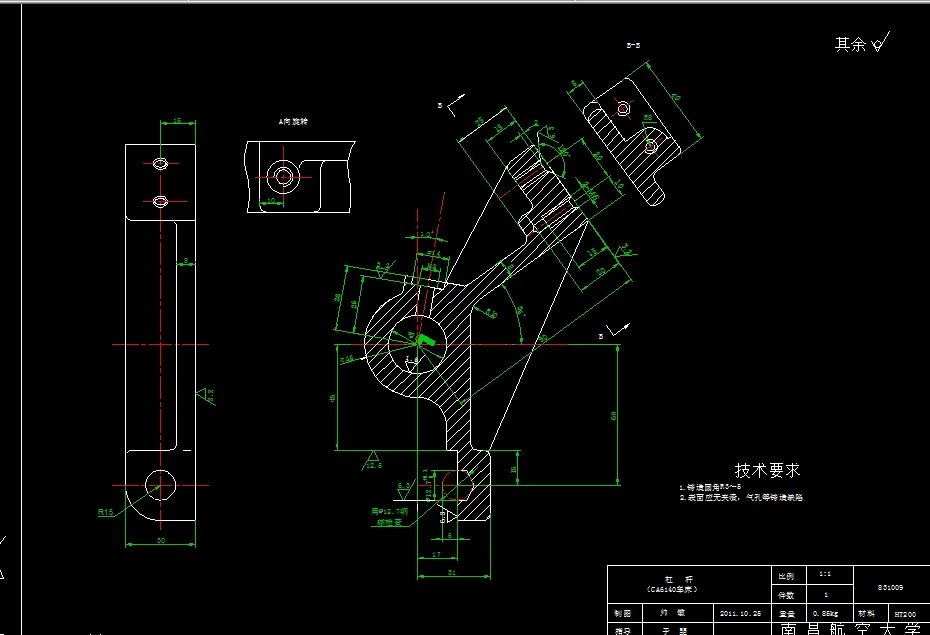
Task: Select the R15 radius dimension
Action: 105,512
